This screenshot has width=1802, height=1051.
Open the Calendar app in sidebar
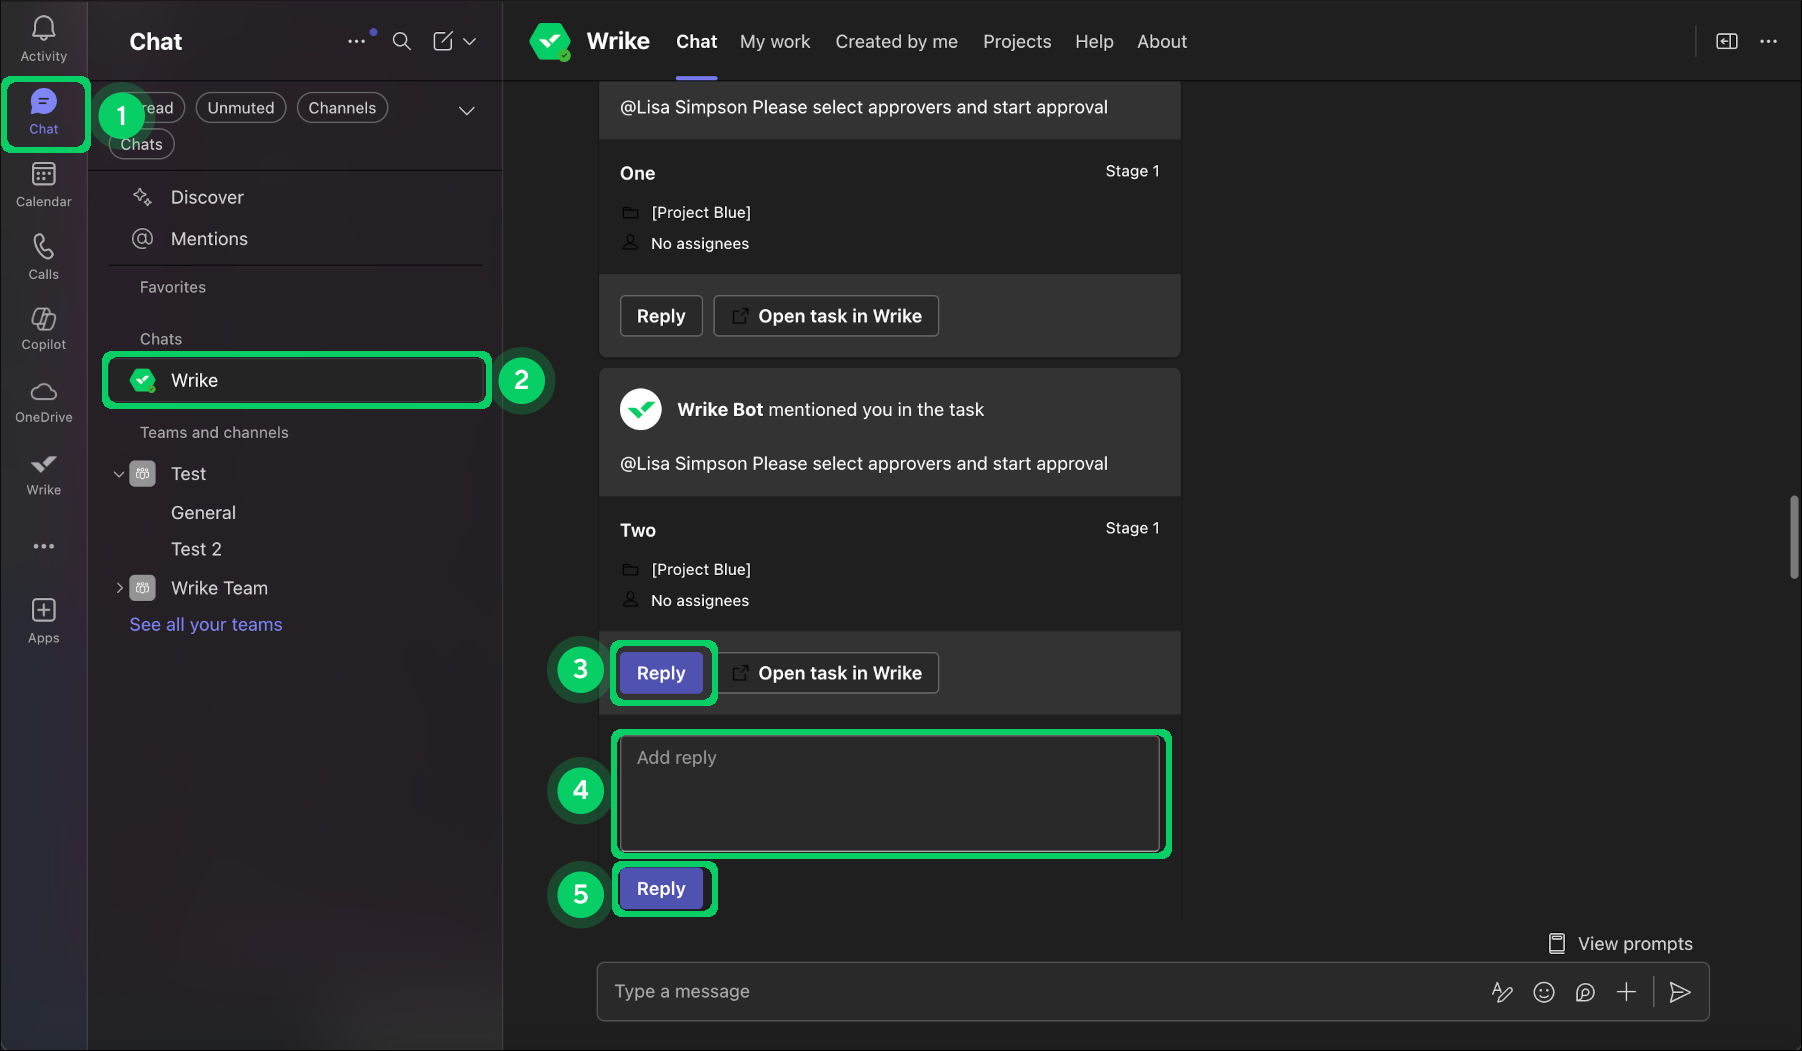[x=43, y=183]
